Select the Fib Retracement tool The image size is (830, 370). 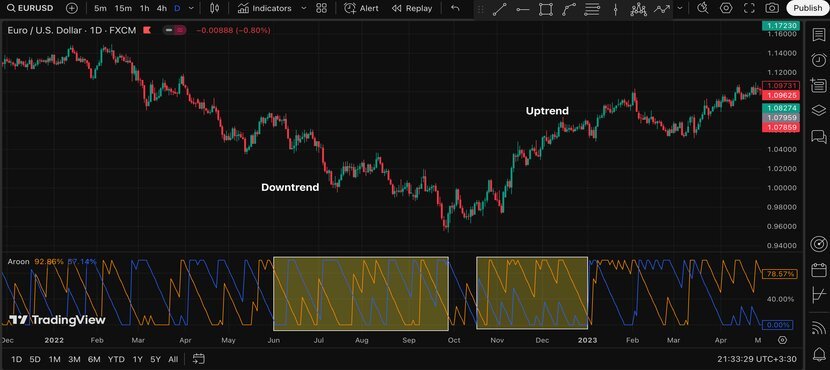tap(592, 9)
